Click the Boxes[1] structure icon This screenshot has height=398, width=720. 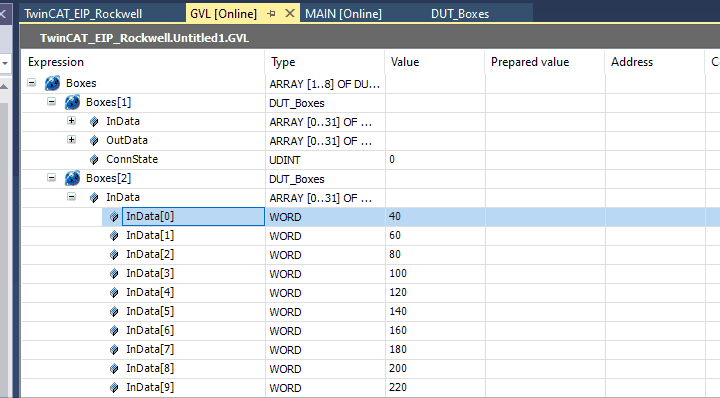click(72, 102)
